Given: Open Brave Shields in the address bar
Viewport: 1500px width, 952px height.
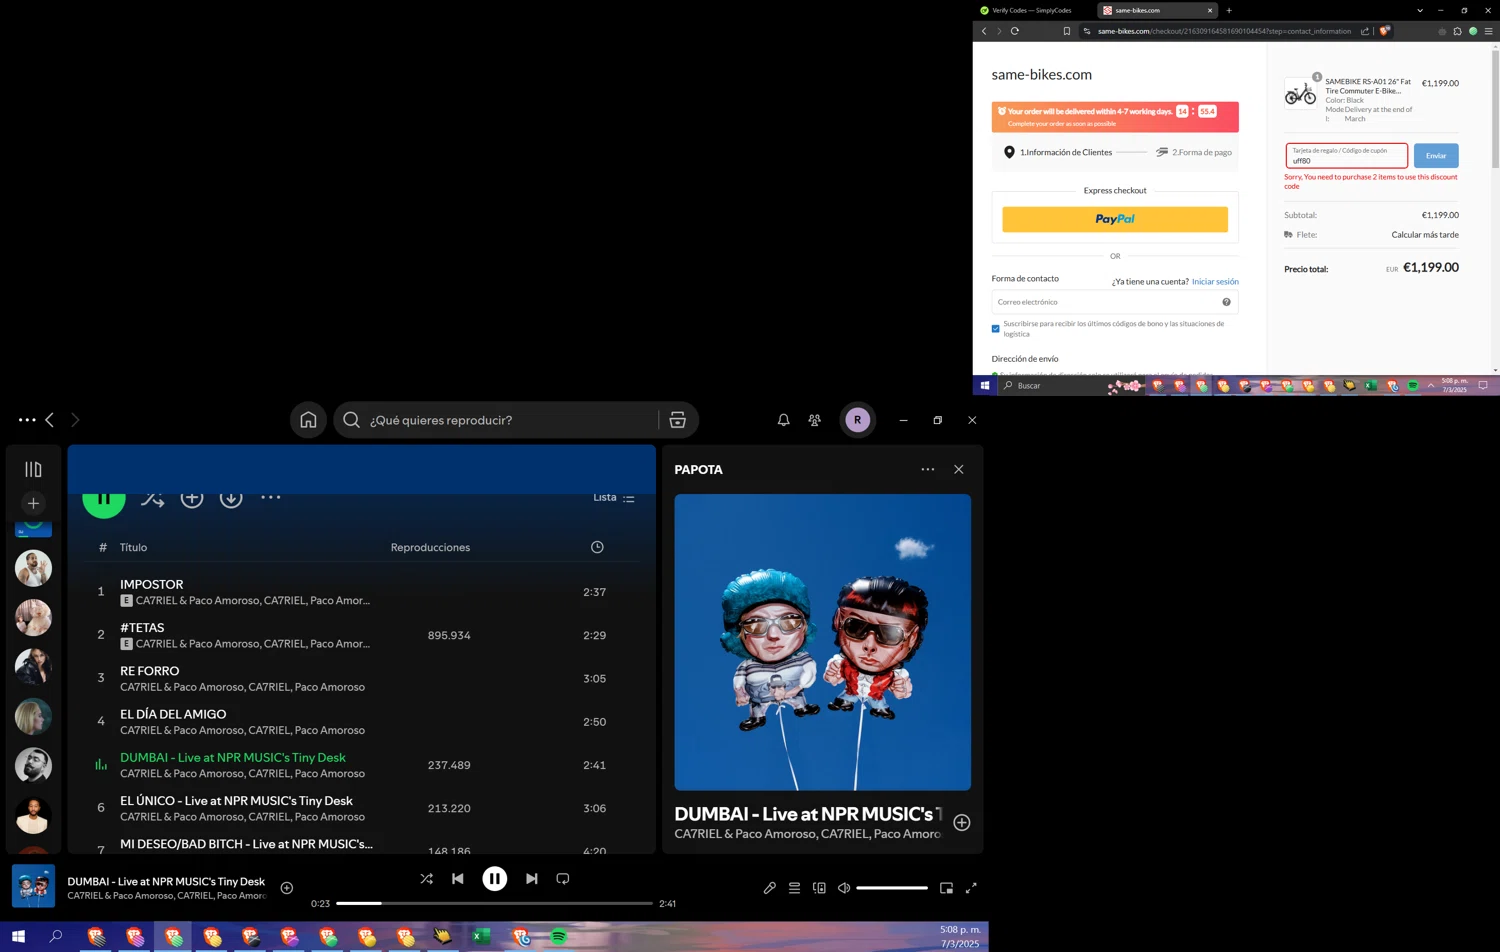Looking at the screenshot, I should (x=1385, y=31).
